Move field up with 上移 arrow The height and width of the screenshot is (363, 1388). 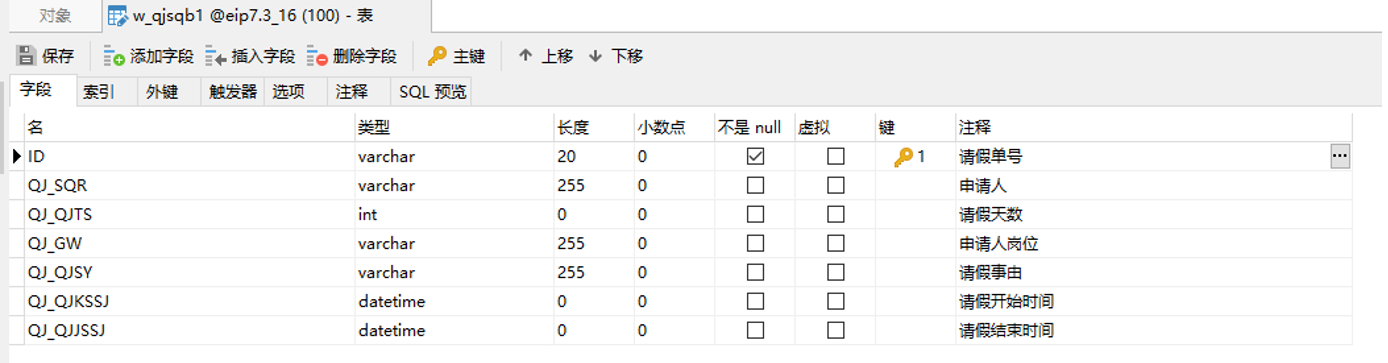coord(526,56)
